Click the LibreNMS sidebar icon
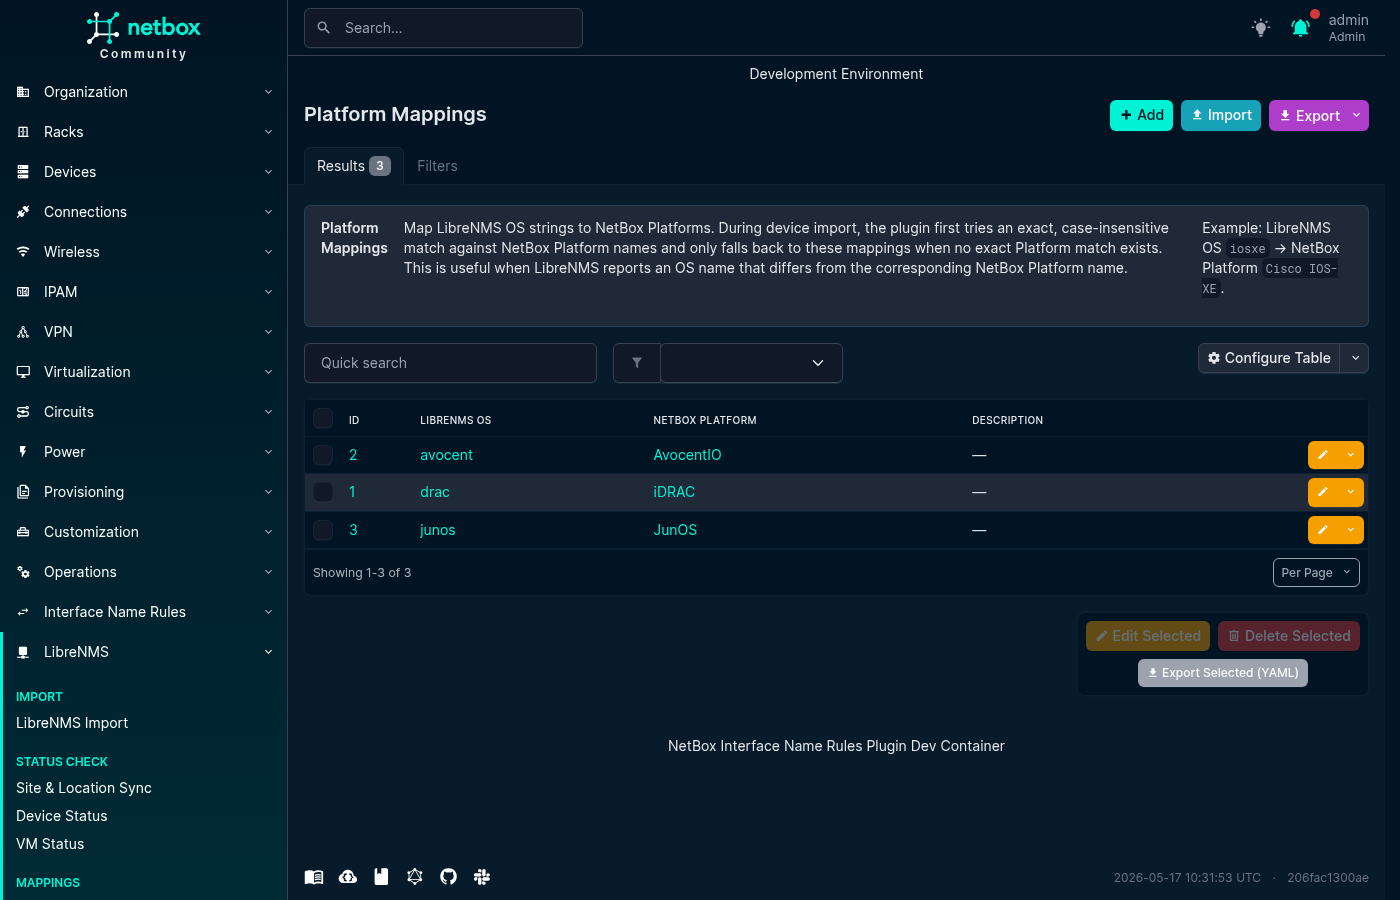The image size is (1400, 900). (x=23, y=652)
